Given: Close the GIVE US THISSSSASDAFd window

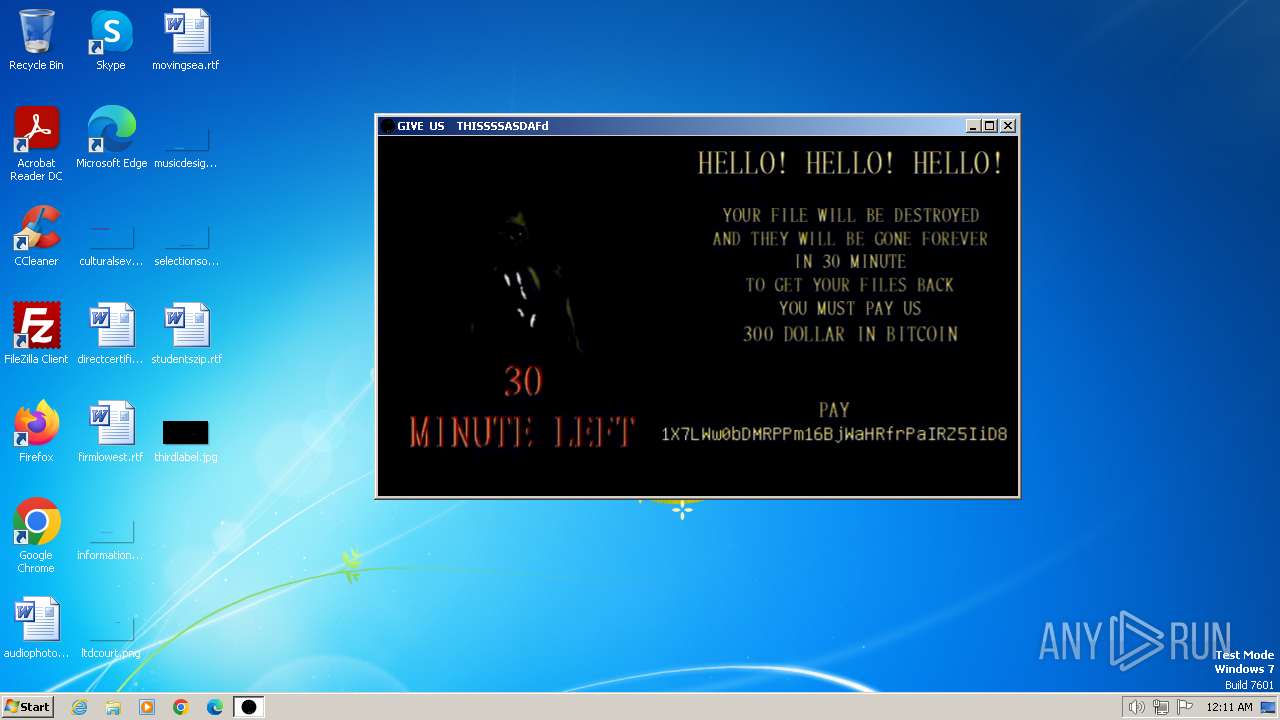Looking at the screenshot, I should point(1008,126).
